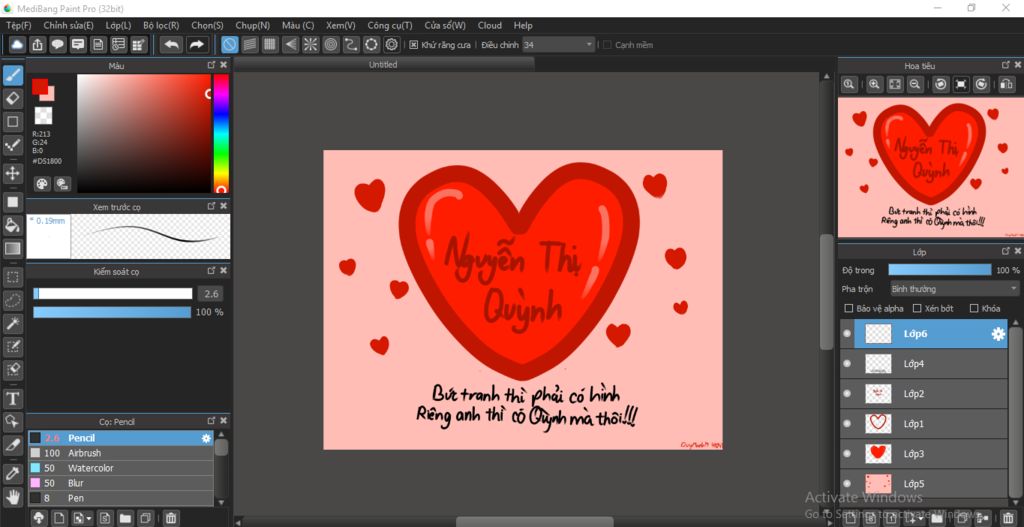Image resolution: width=1024 pixels, height=527 pixels.
Task: Enable the Khóa checkbox
Action: [974, 308]
